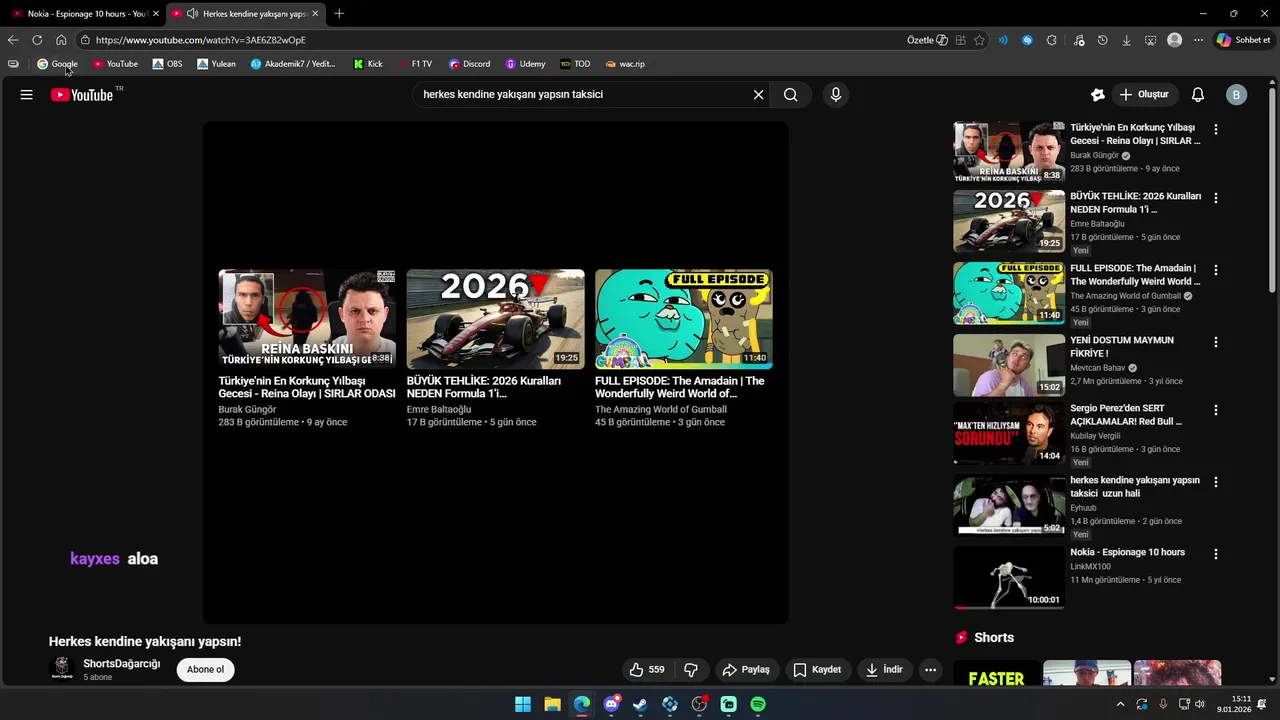Play the Gumball Full Episode endscreen thumbnail
Image resolution: width=1280 pixels, height=720 pixels.
click(683, 319)
